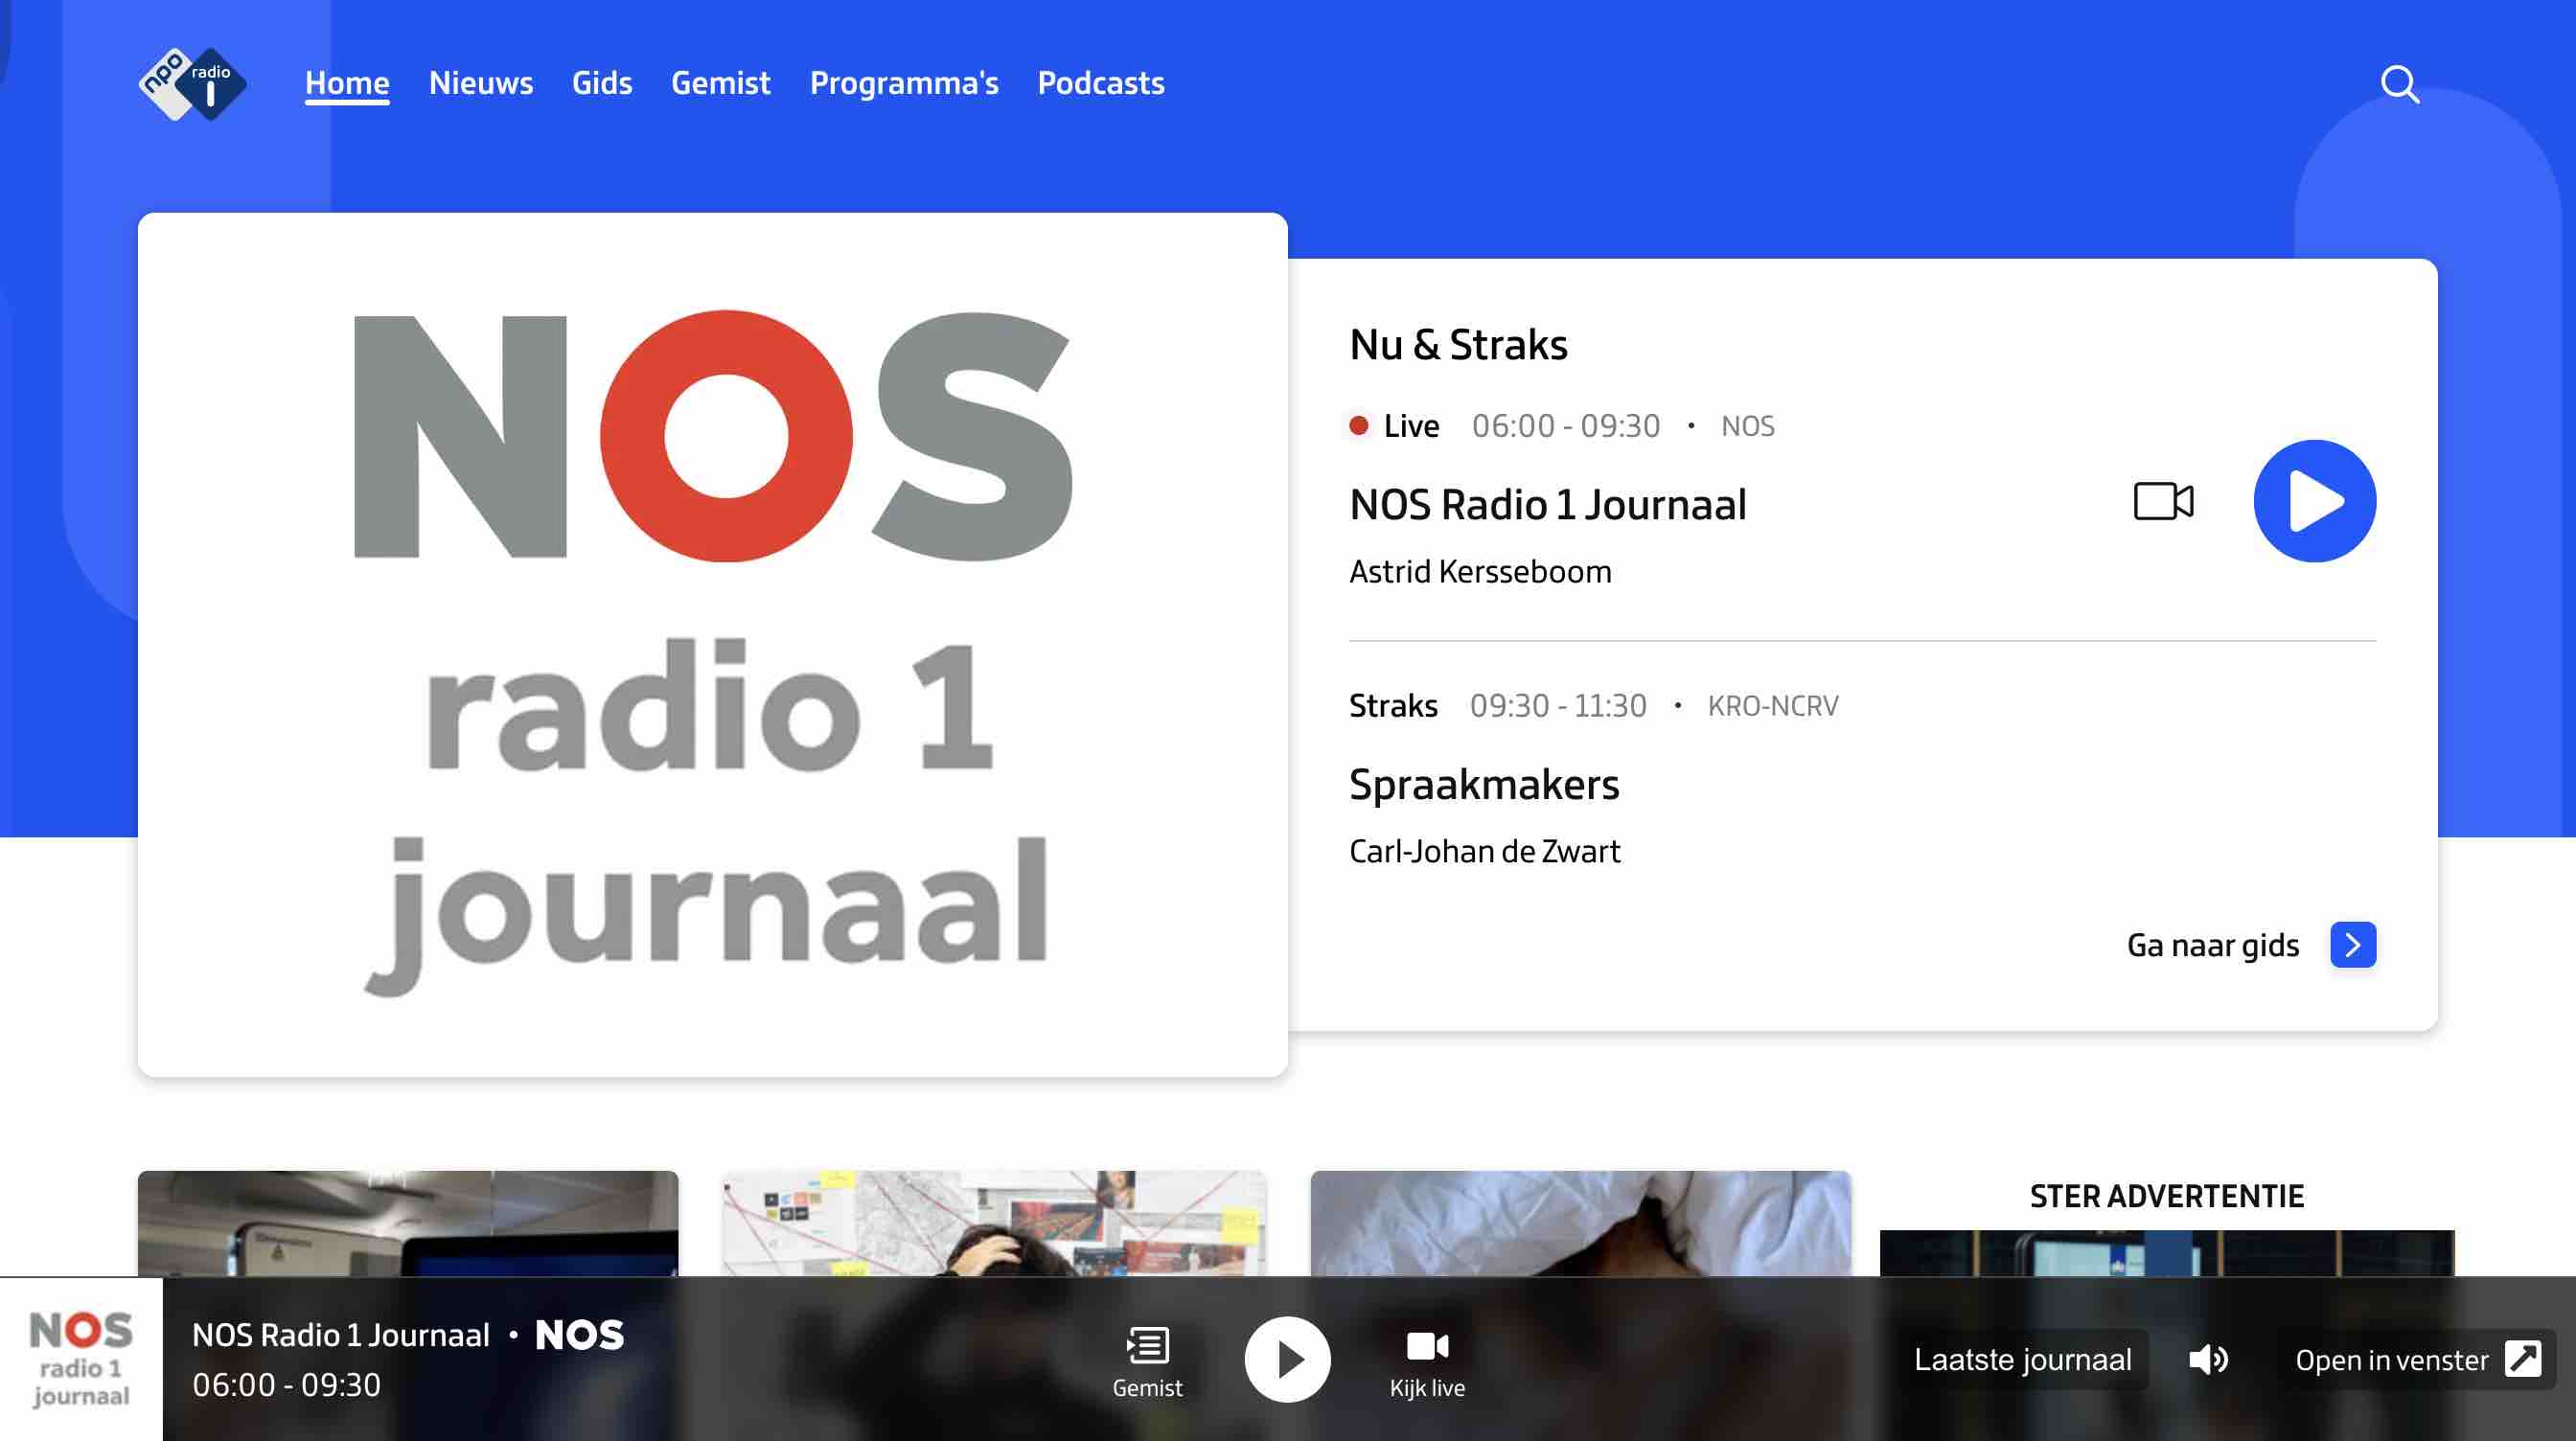Start the live stream with the blue play button
The height and width of the screenshot is (1441, 2576).
(x=2314, y=501)
